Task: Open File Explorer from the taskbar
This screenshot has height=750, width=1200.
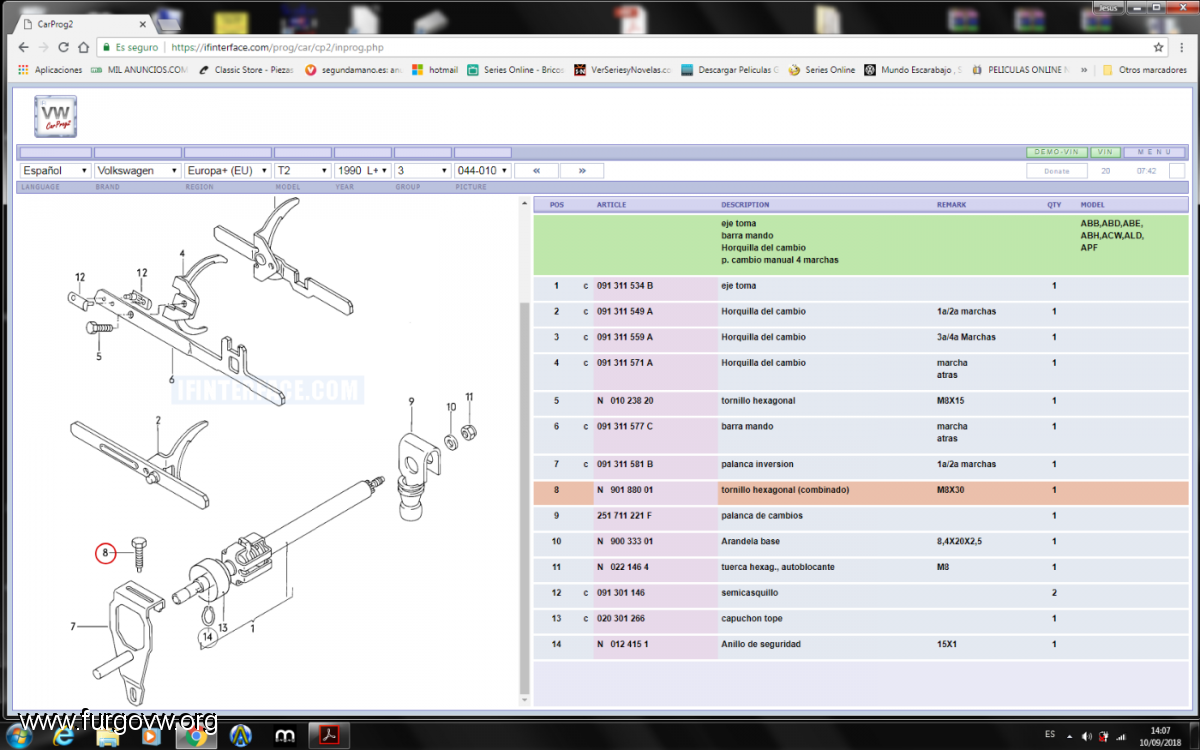Action: [x=108, y=736]
